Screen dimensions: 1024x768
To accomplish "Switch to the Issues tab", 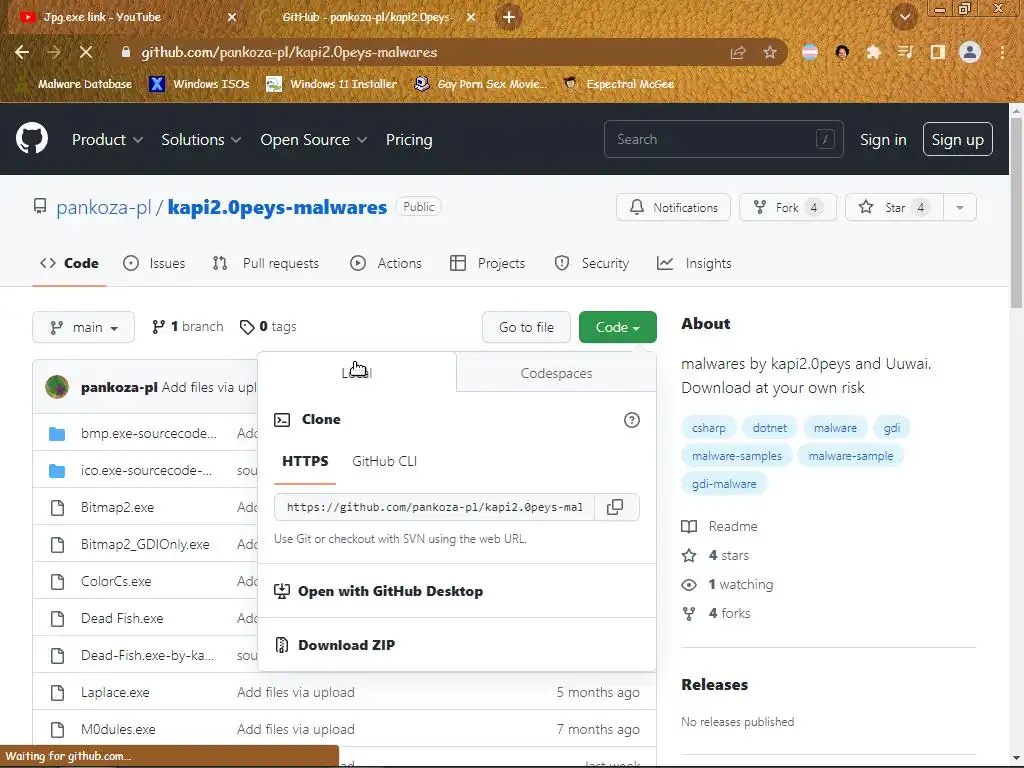I will (154, 263).
